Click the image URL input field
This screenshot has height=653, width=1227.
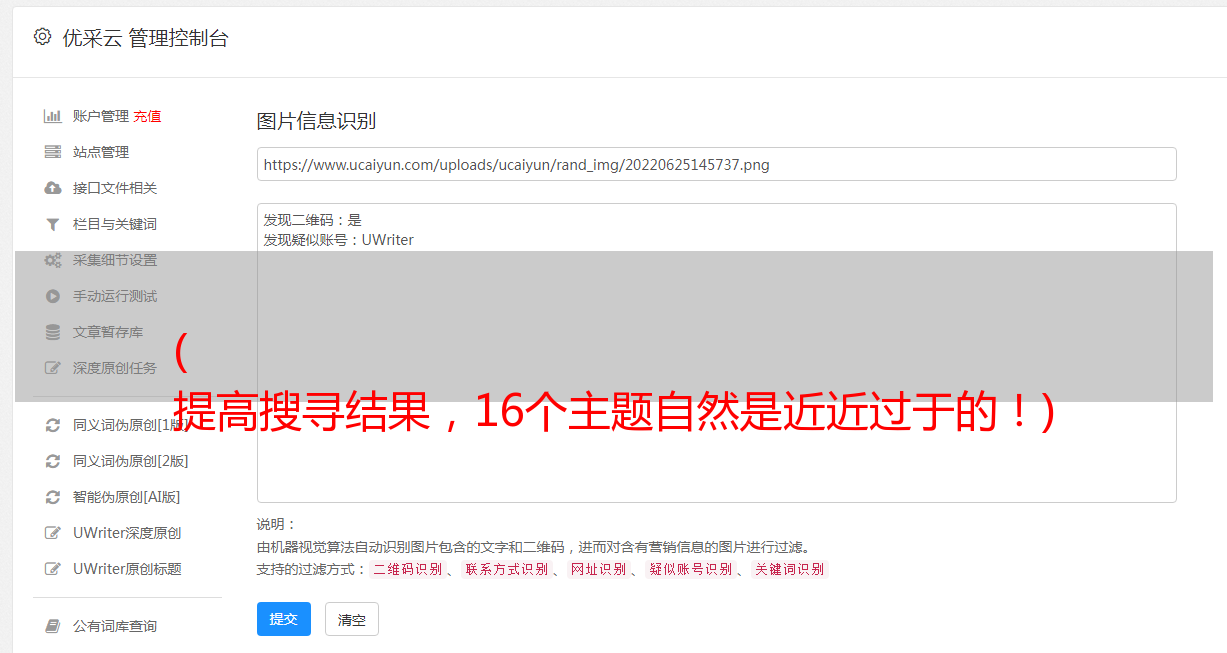pos(716,164)
